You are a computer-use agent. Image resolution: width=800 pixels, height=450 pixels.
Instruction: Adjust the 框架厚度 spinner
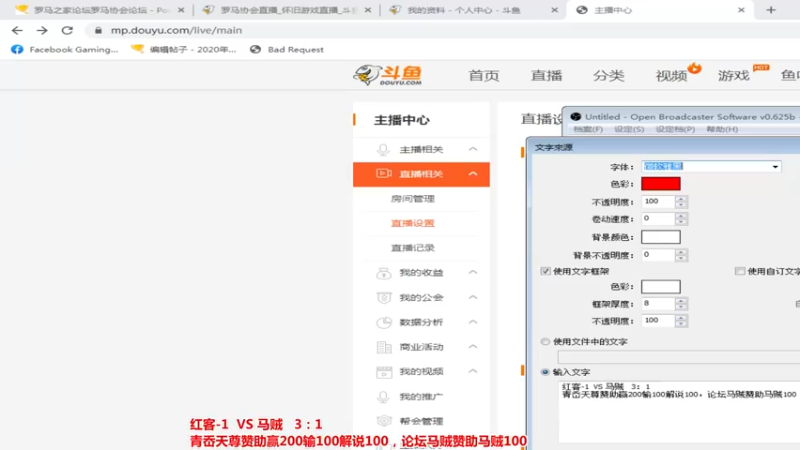point(681,304)
